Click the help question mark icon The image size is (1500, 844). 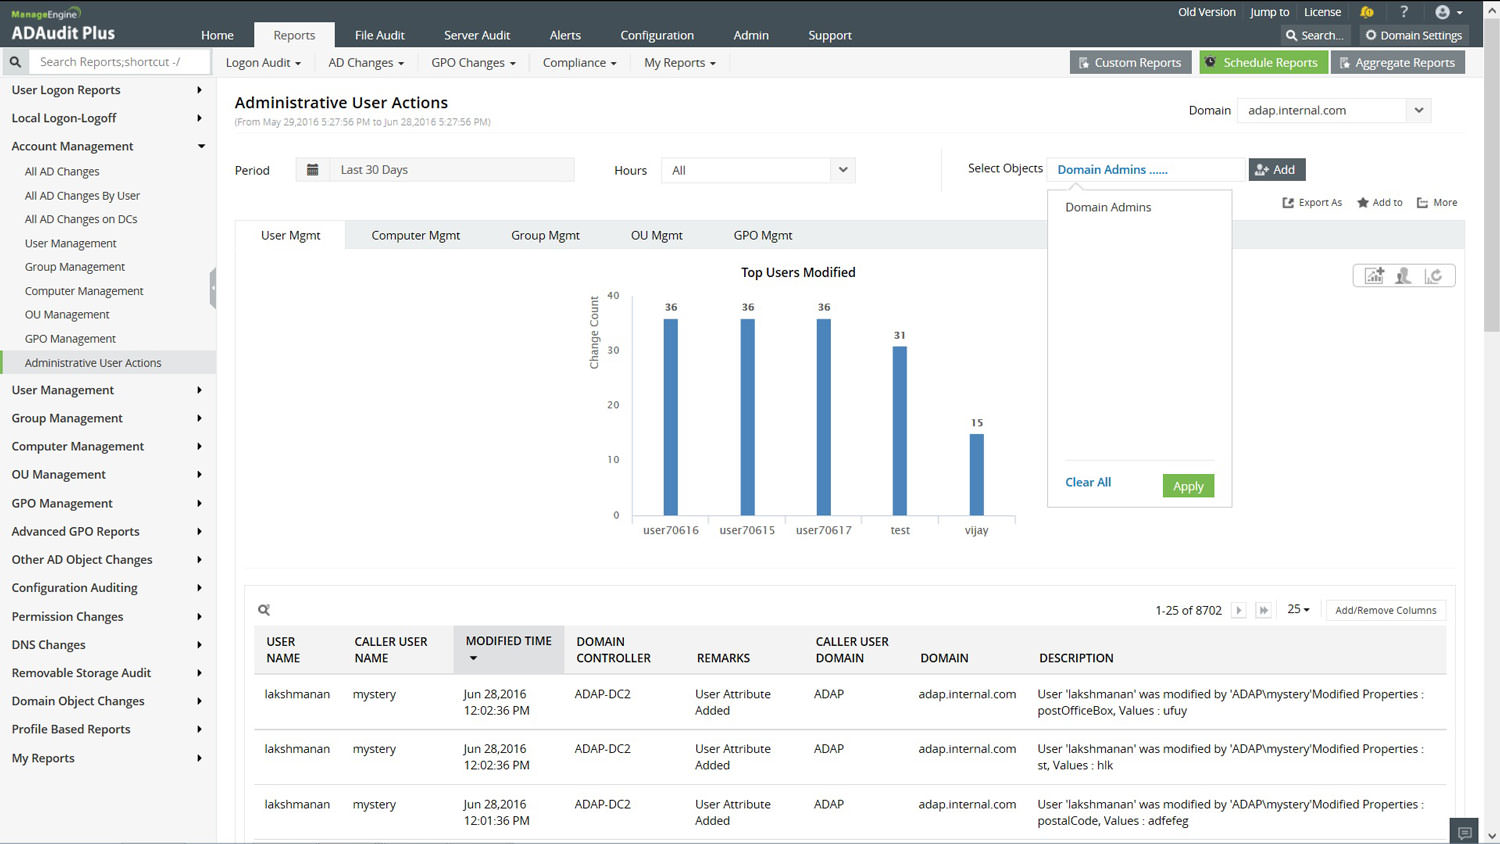pyautogui.click(x=1404, y=12)
